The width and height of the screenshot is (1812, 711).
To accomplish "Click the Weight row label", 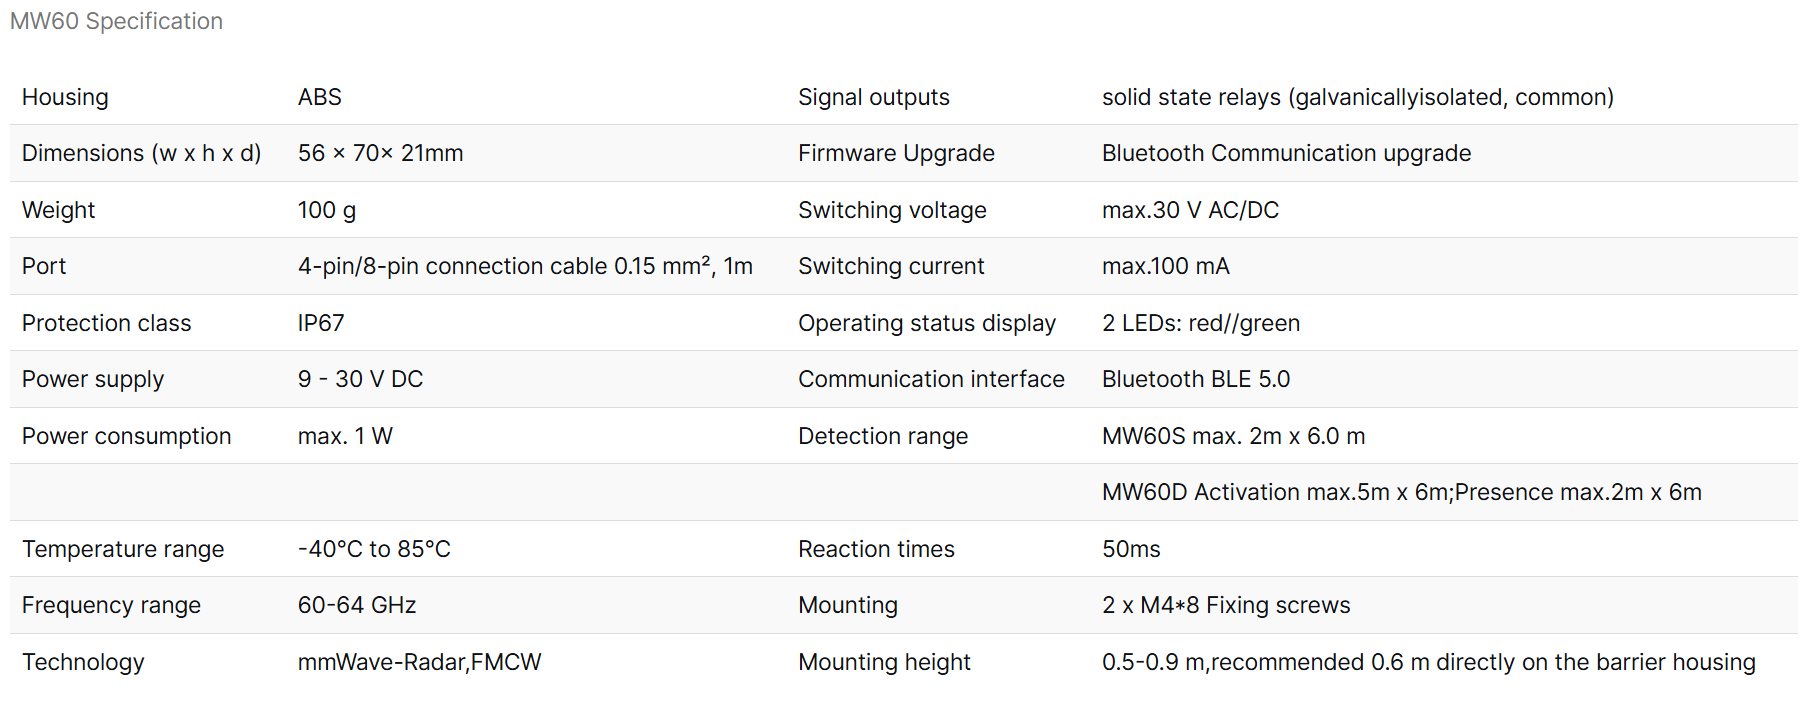I will [x=58, y=210].
